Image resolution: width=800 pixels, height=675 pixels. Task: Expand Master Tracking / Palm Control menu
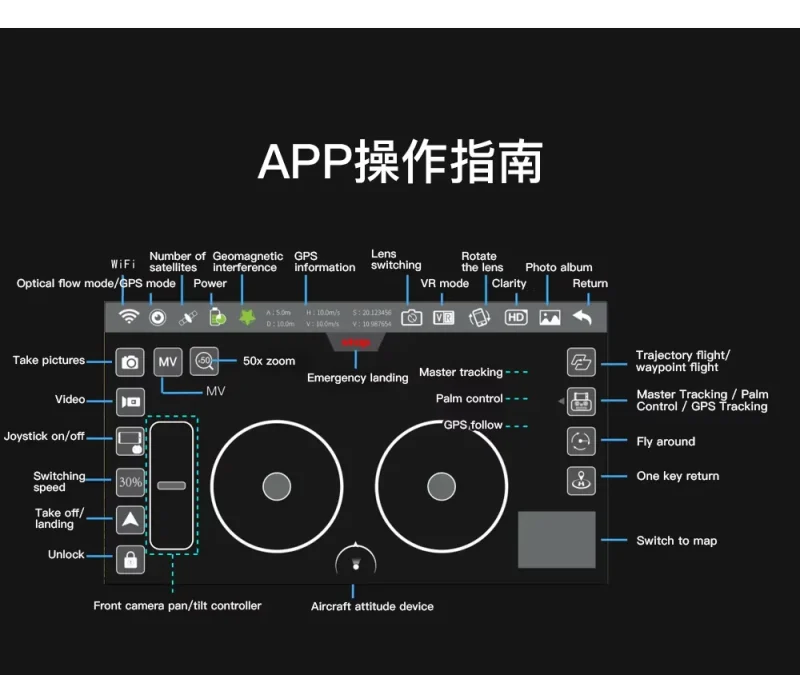click(x=581, y=402)
